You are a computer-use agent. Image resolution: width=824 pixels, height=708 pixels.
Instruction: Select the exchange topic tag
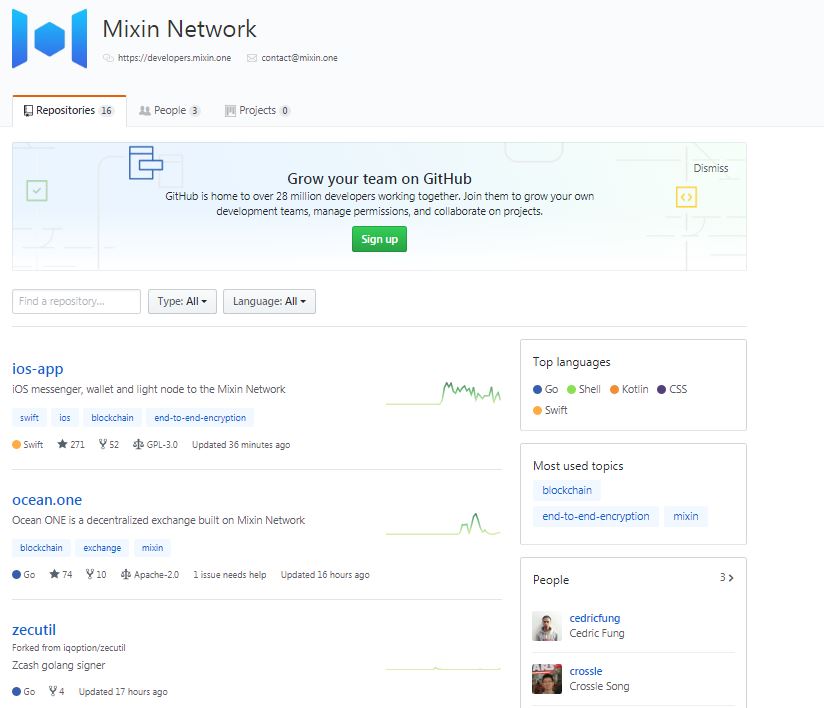(102, 548)
